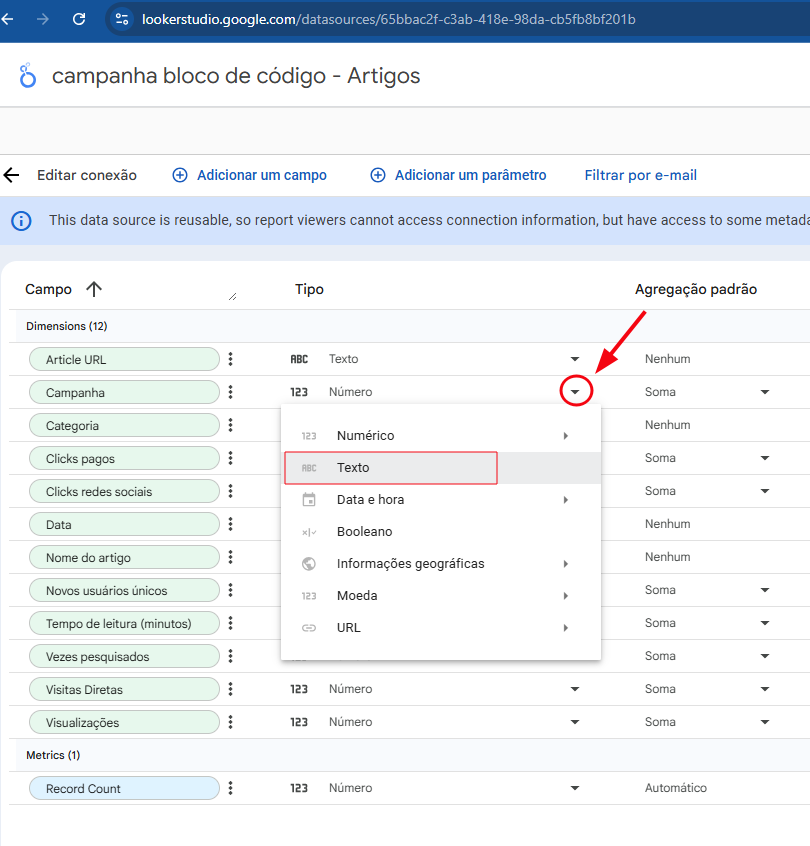Screen dimensions: 810x846
Task: Open the Soma aggregation dropdown for Clicks pagos
Action: pos(764,457)
